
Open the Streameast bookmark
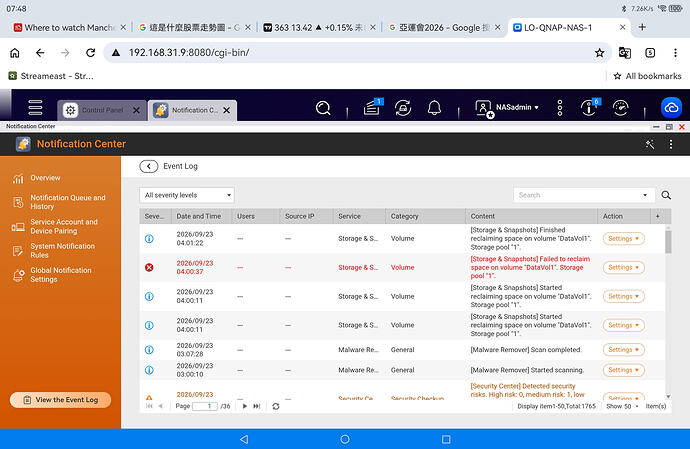pyautogui.click(x=51, y=76)
